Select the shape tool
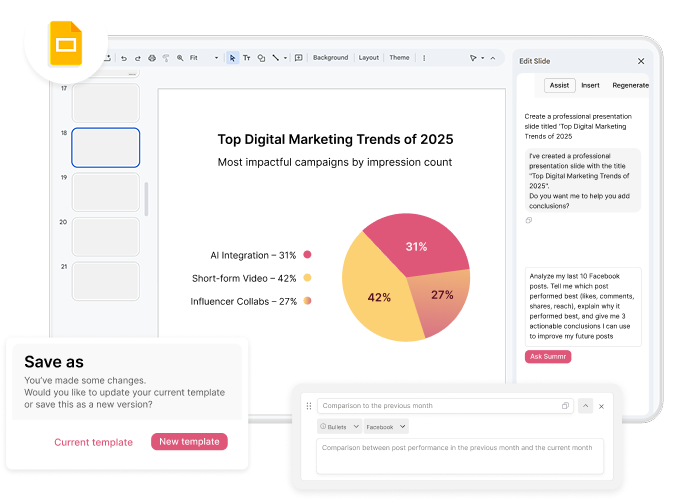This screenshot has height=501, width=677. tap(261, 58)
